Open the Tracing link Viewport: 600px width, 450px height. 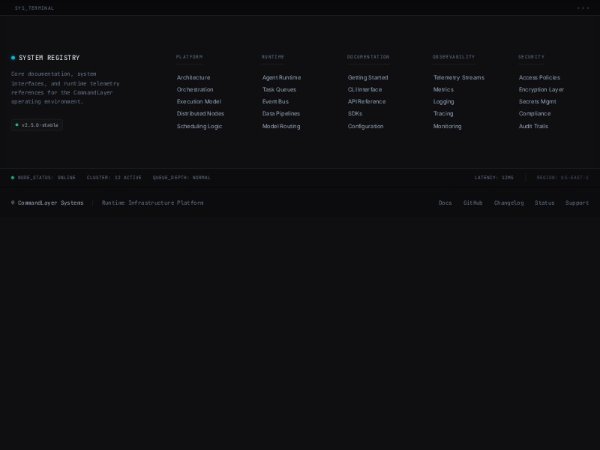point(443,114)
